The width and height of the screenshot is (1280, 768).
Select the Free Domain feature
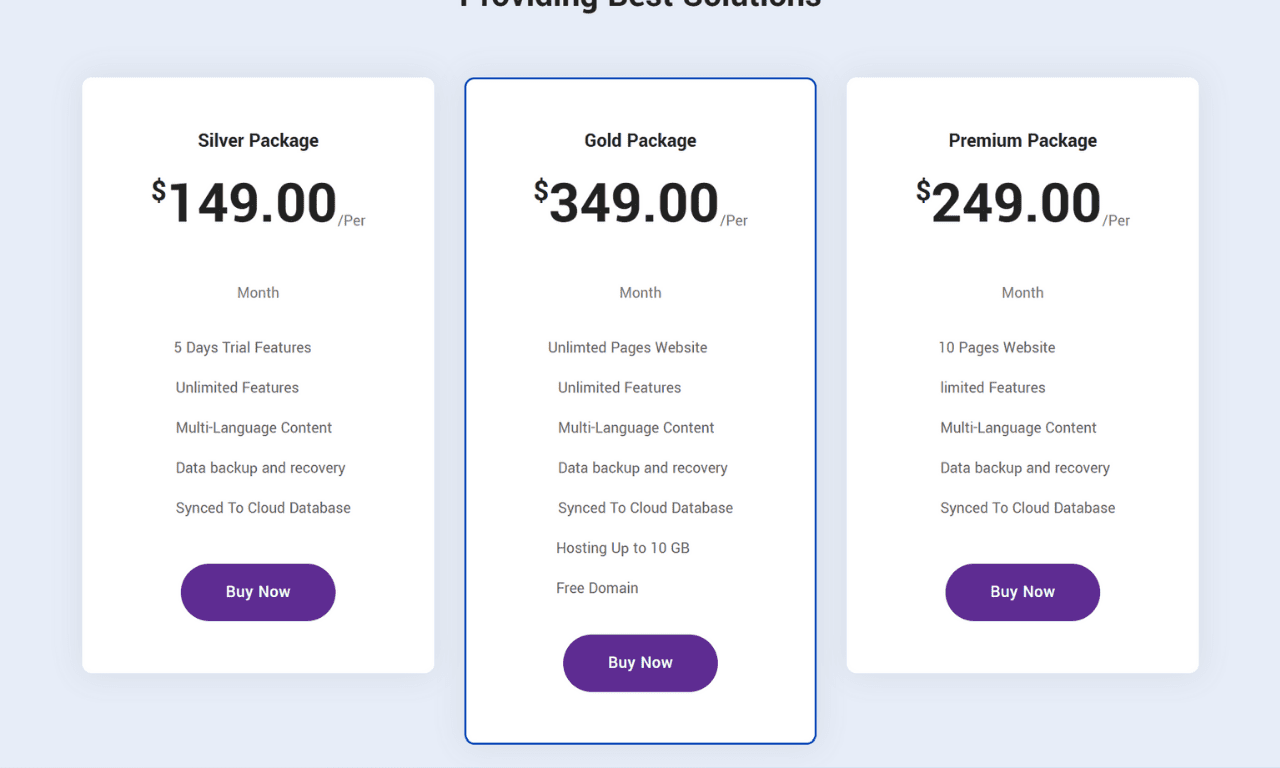pyautogui.click(x=597, y=588)
